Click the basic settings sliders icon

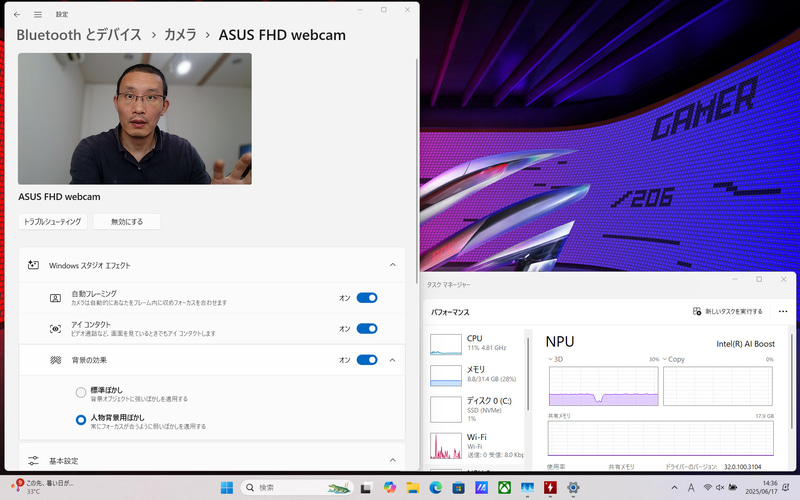[x=33, y=461]
